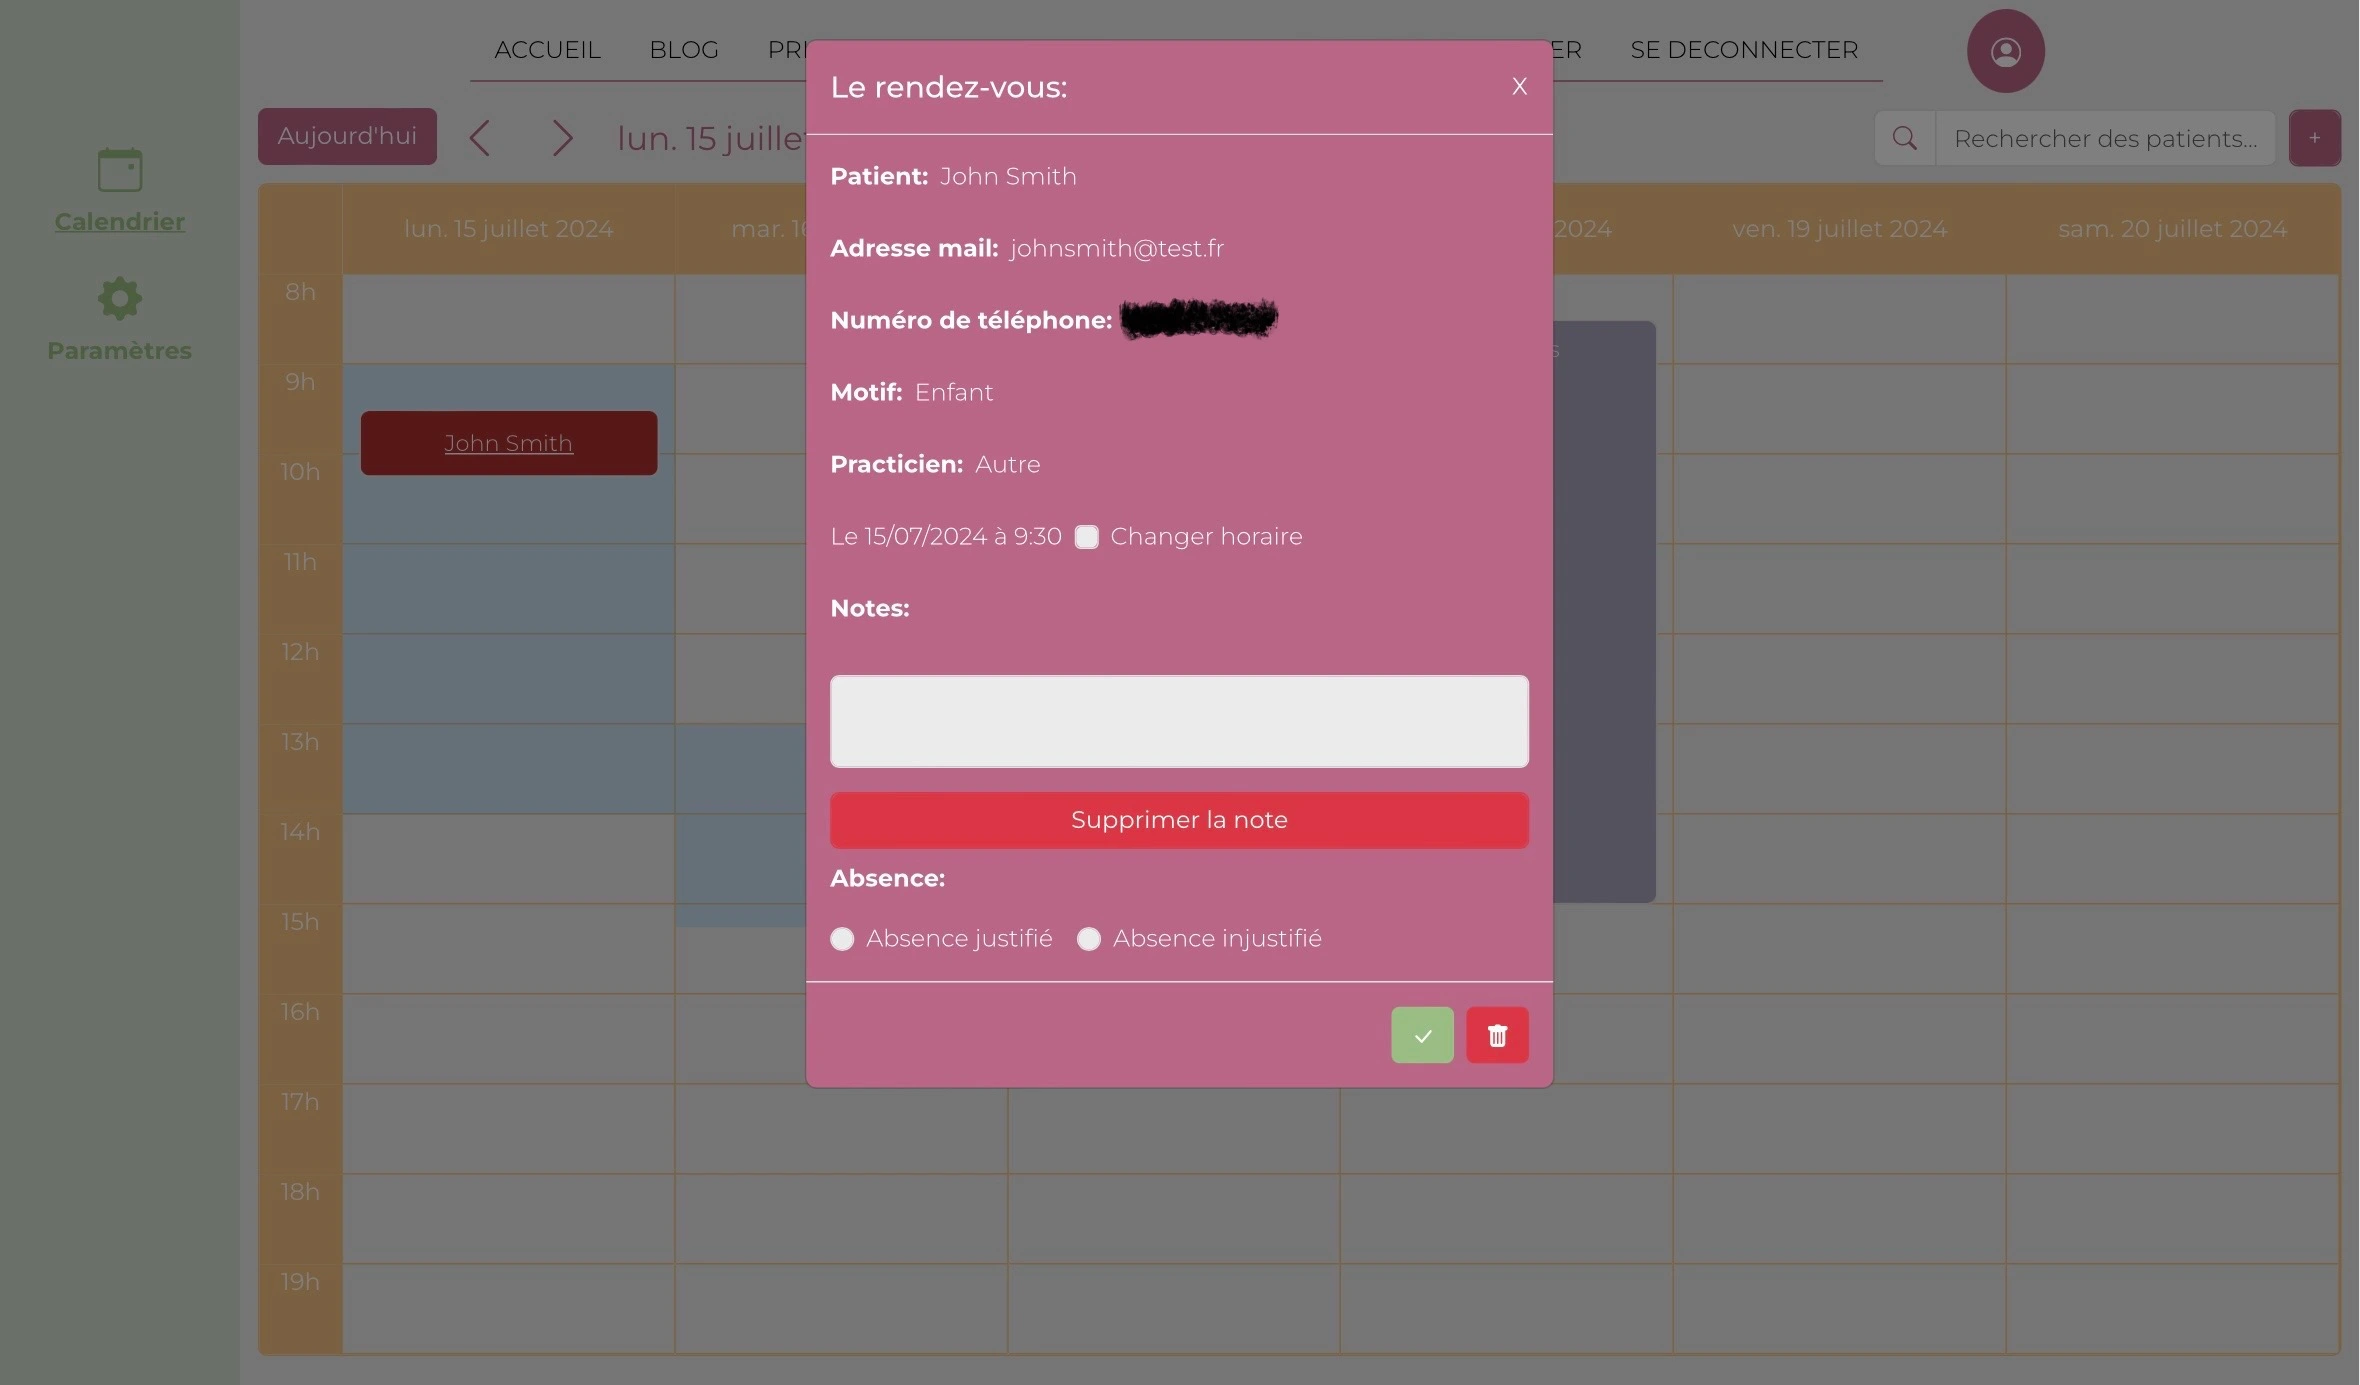Image resolution: width=2360 pixels, height=1385 pixels.
Task: Click the red trash delete icon
Action: pos(1496,1035)
